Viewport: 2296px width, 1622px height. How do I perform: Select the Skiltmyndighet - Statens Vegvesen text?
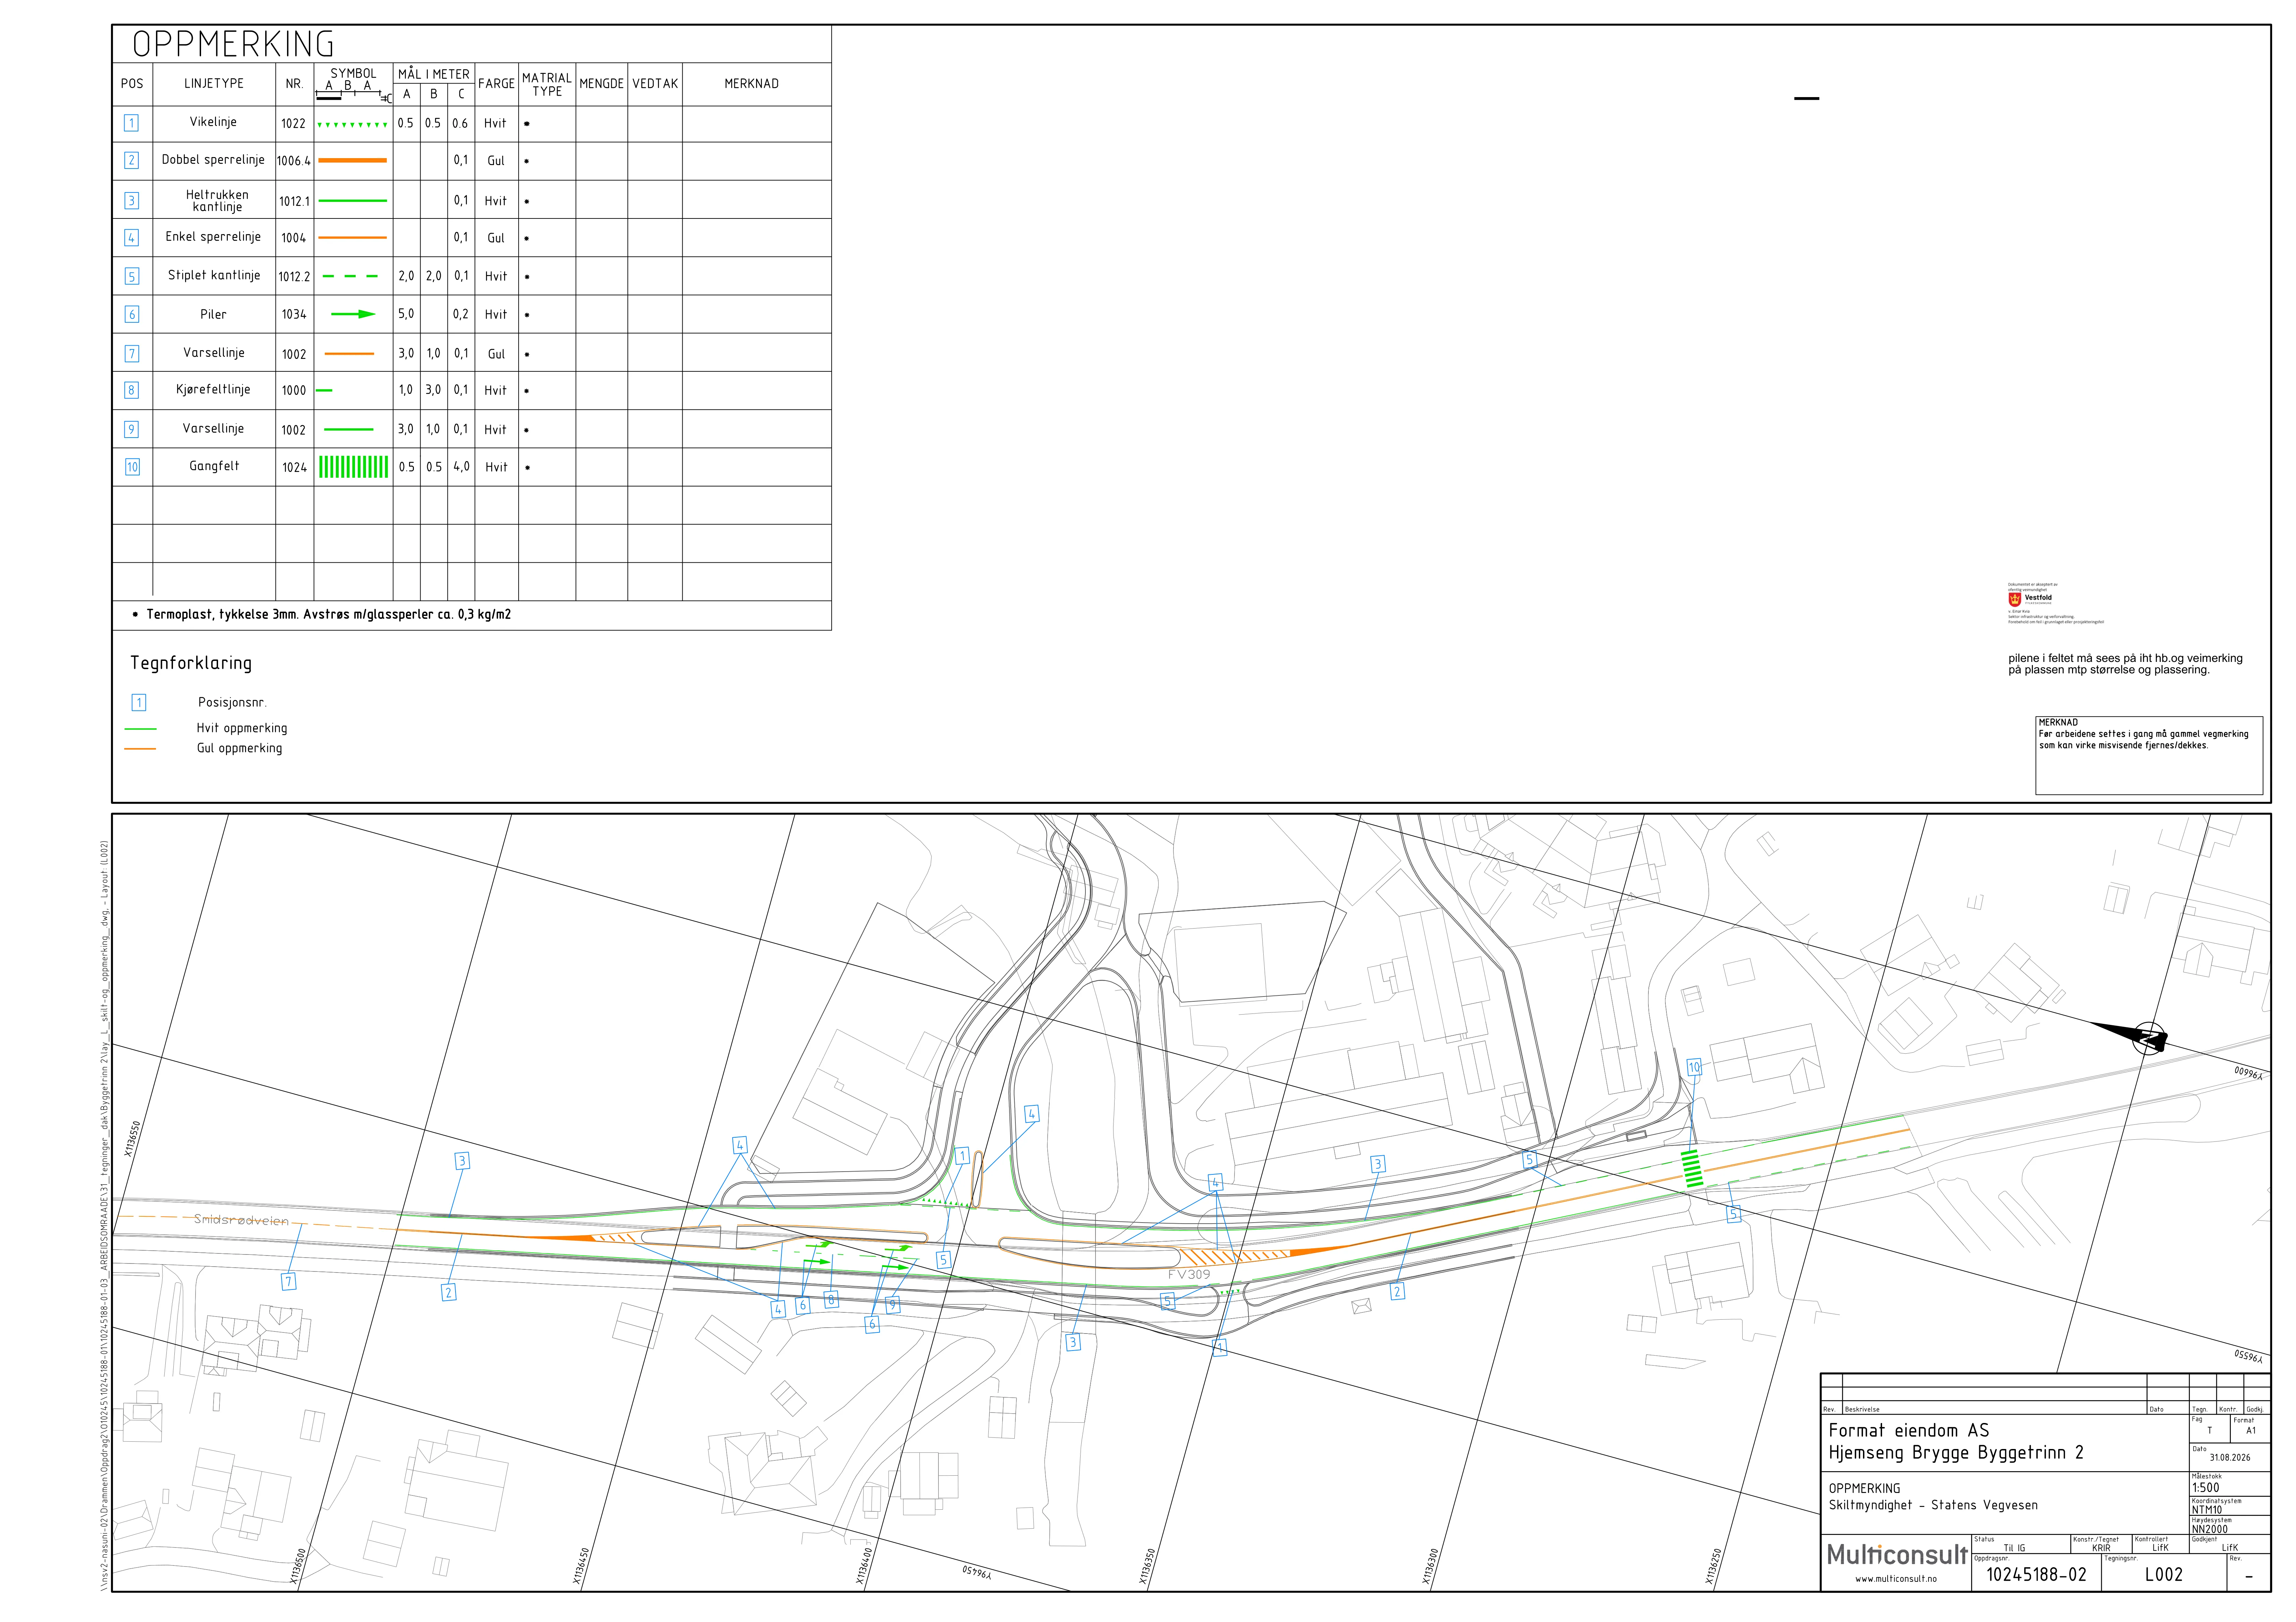tap(1933, 1506)
